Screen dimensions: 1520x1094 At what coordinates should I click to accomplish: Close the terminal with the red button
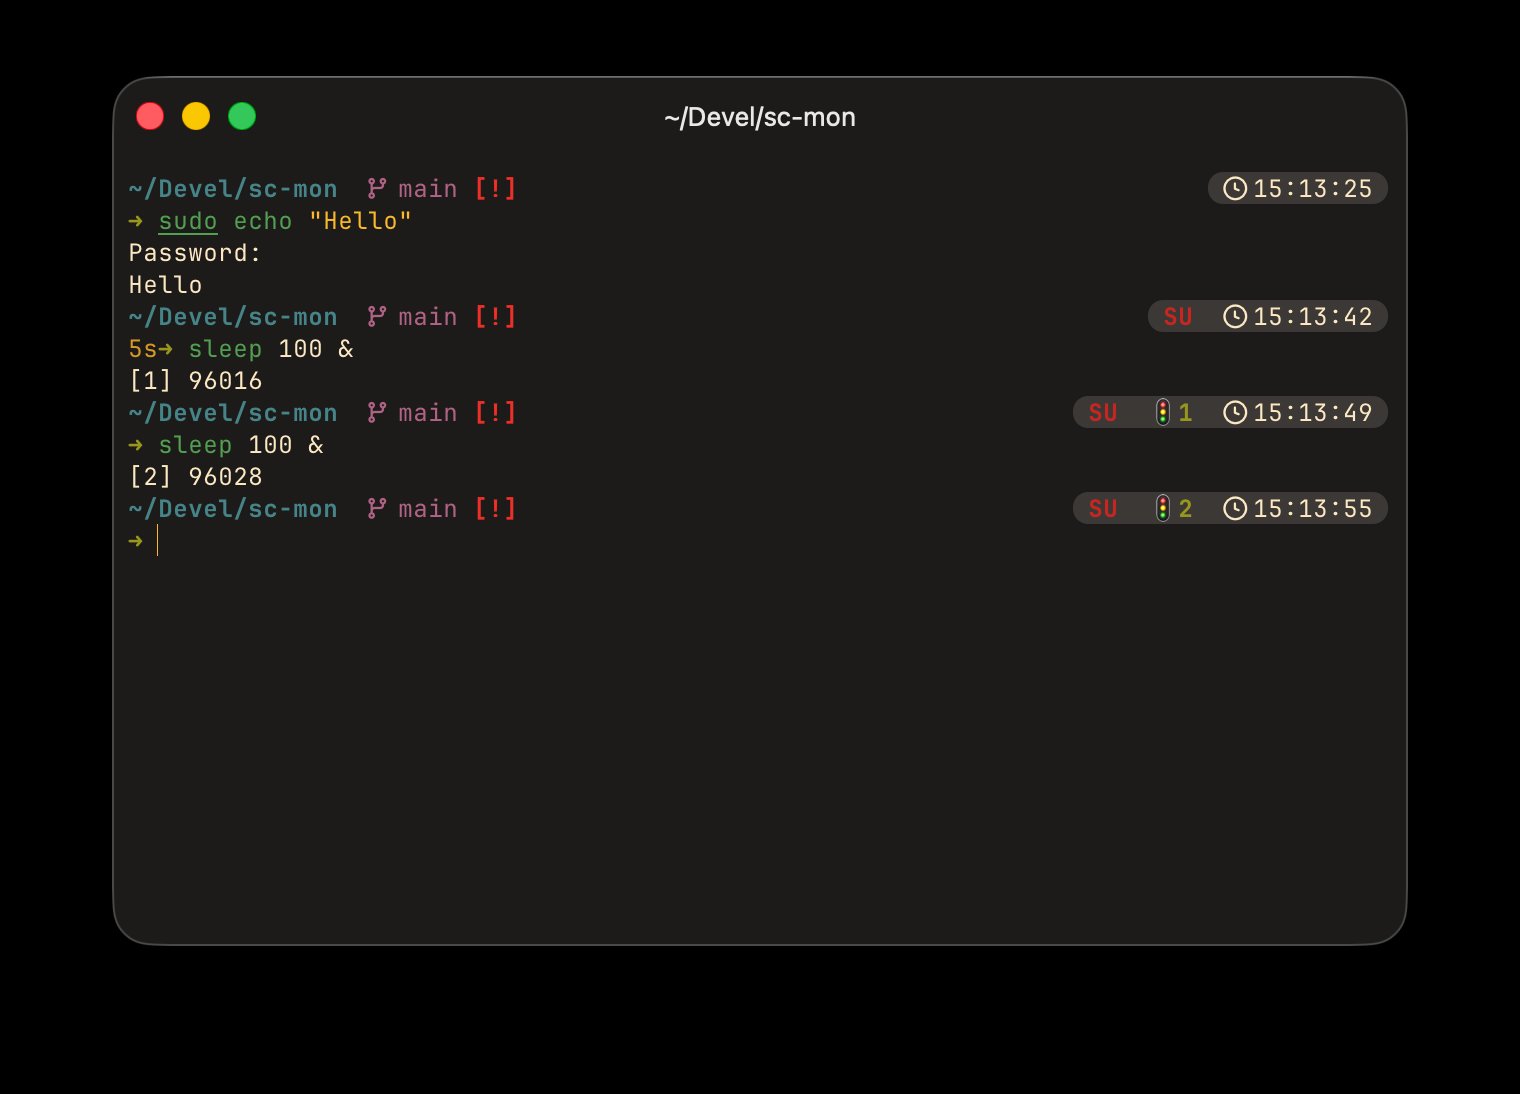[x=150, y=117]
